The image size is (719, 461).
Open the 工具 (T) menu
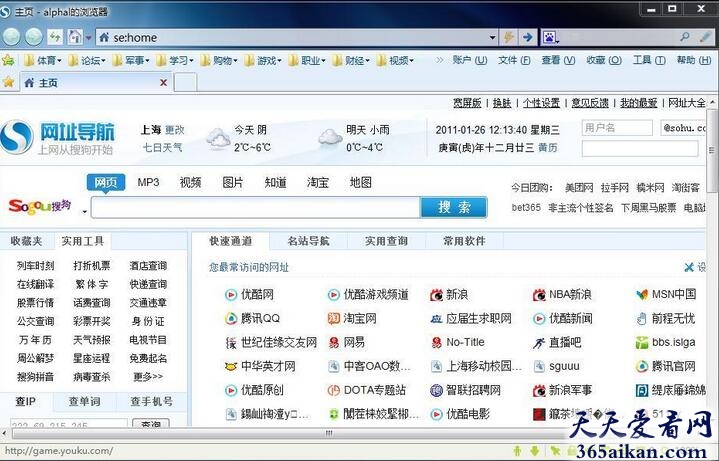click(649, 60)
